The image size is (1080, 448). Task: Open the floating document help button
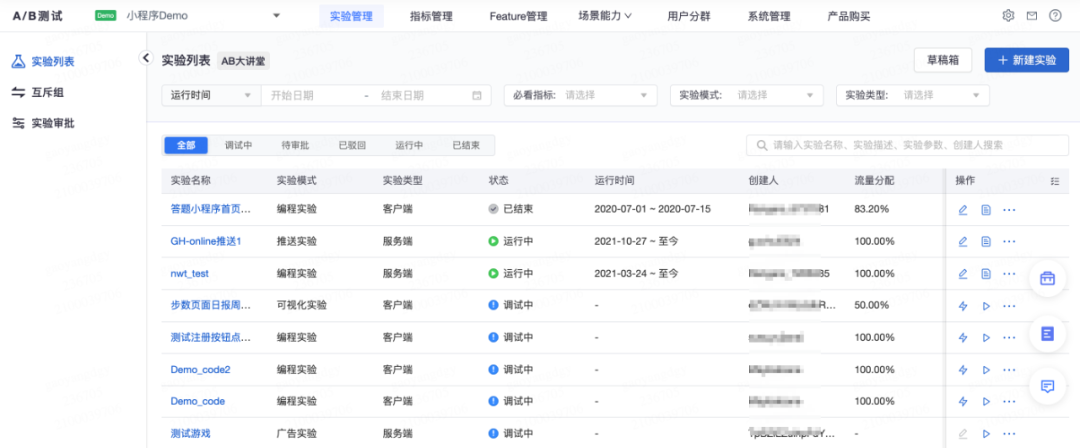tap(1048, 334)
